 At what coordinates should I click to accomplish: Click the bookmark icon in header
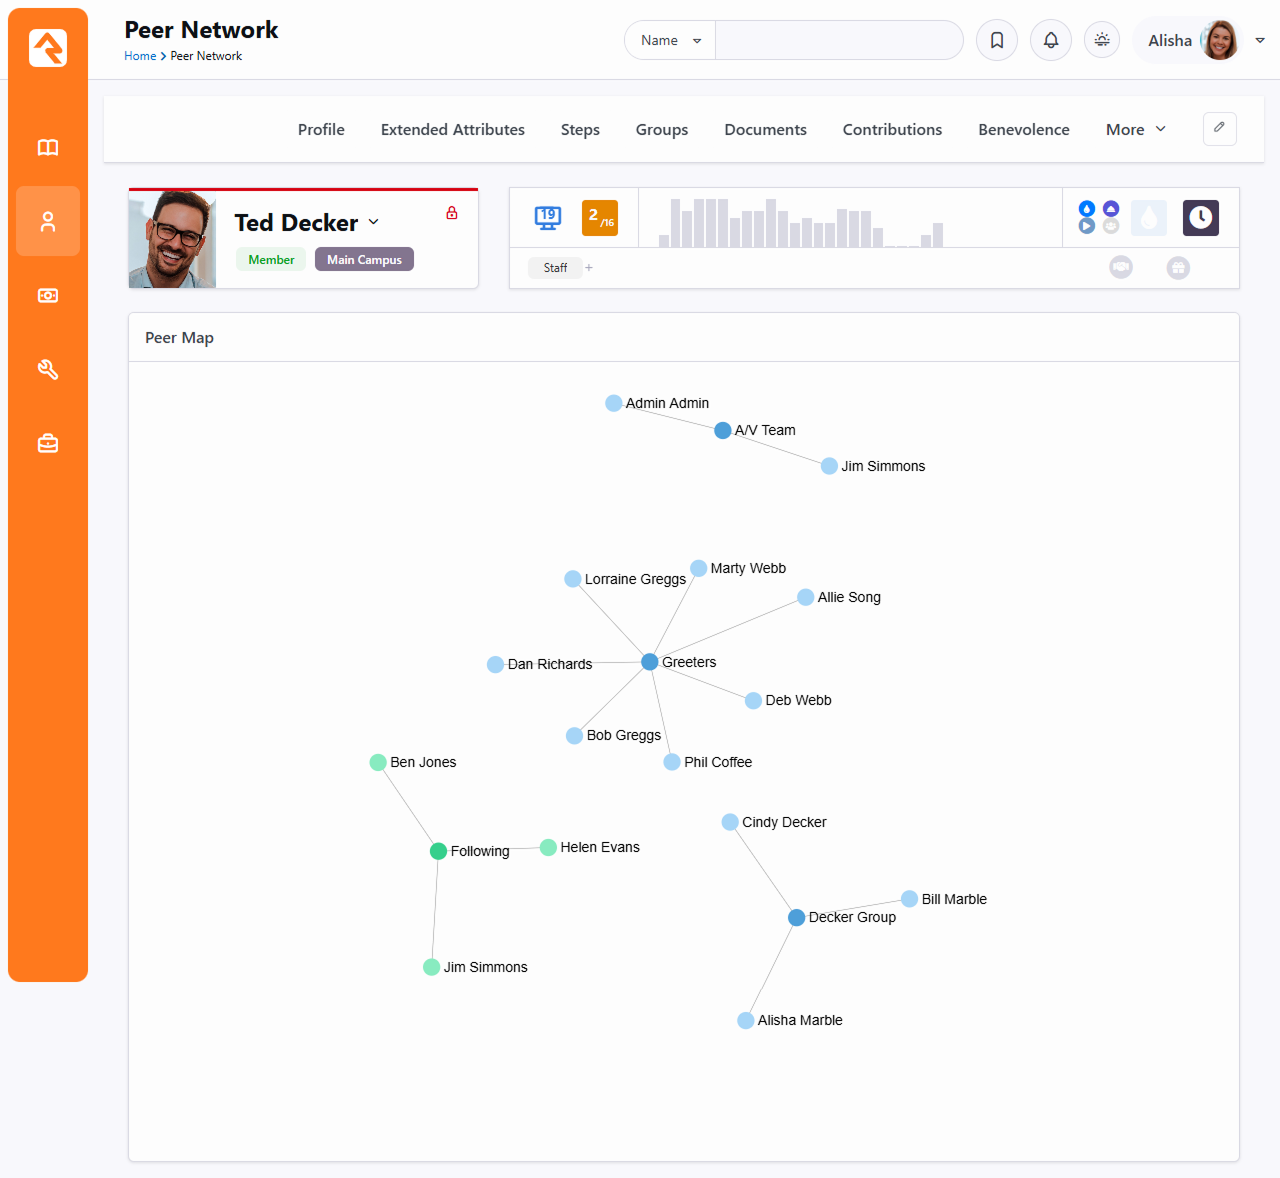[x=997, y=40]
